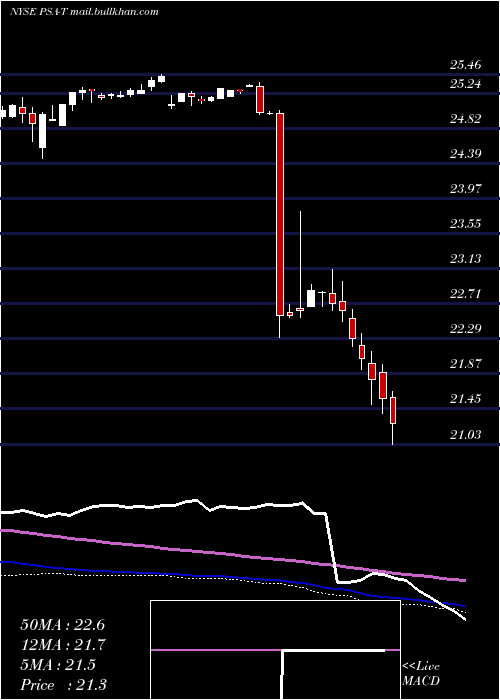
Task: Click the 21.03 price axis label
Action: (x=466, y=434)
